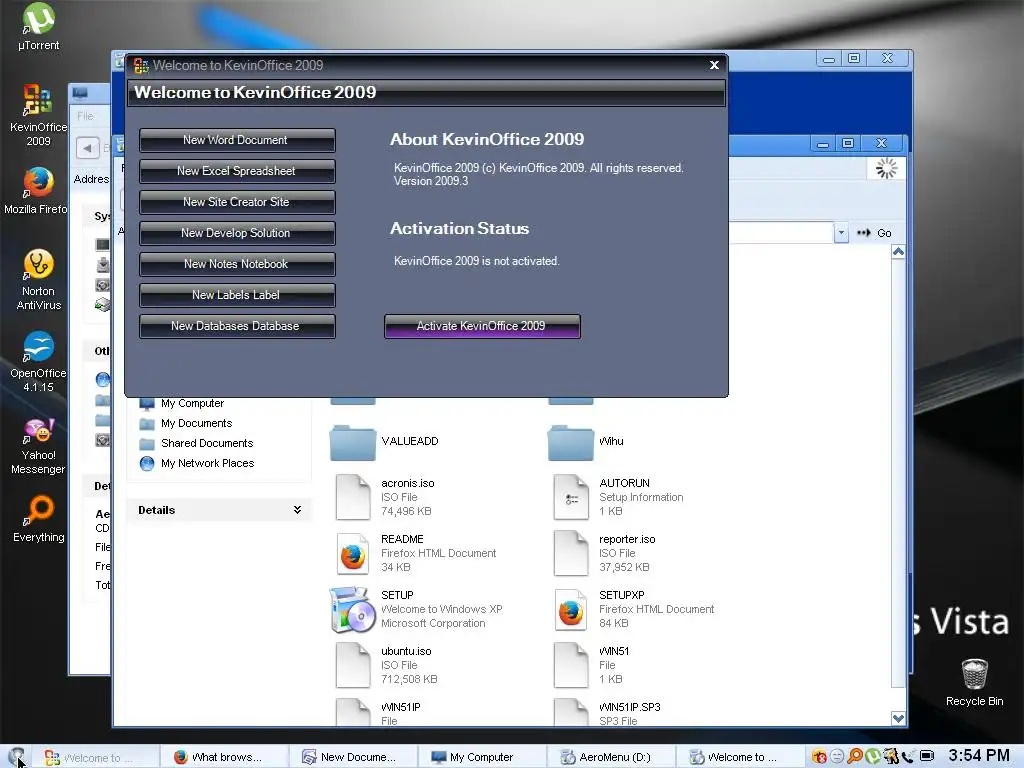Maximize the front Explorer window
Image resolution: width=1024 pixels, height=768 pixels.
[848, 143]
